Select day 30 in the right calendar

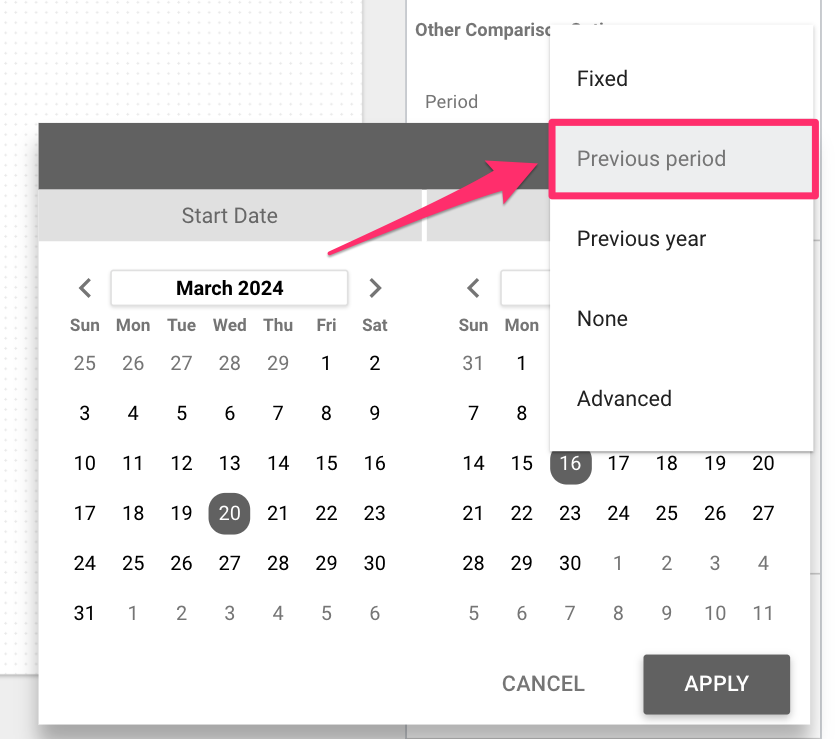click(570, 563)
